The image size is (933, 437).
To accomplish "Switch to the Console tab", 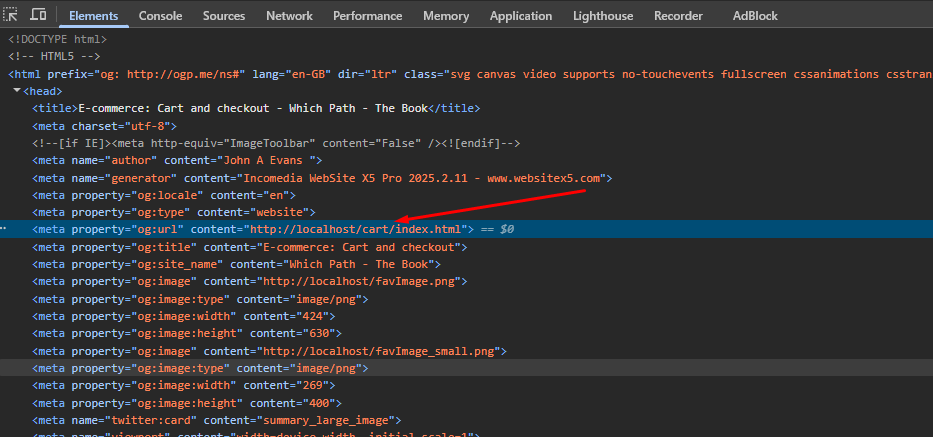I will [160, 16].
